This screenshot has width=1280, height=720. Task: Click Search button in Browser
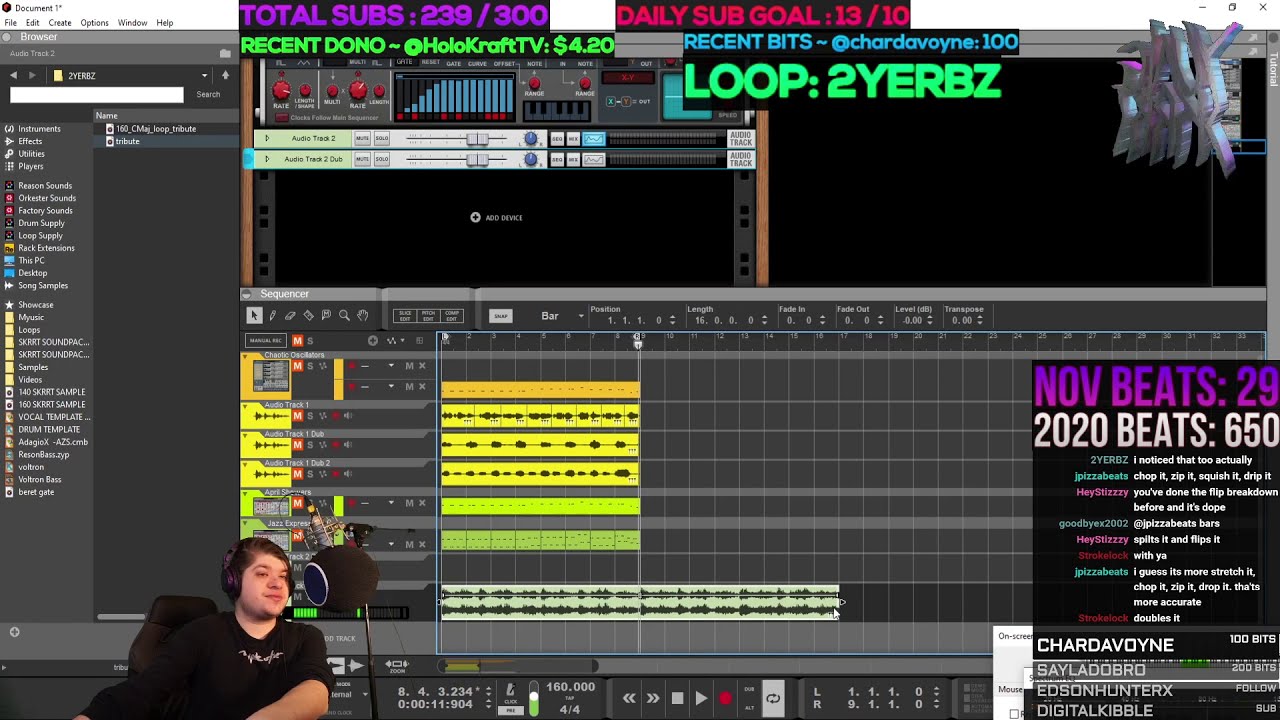[x=208, y=94]
